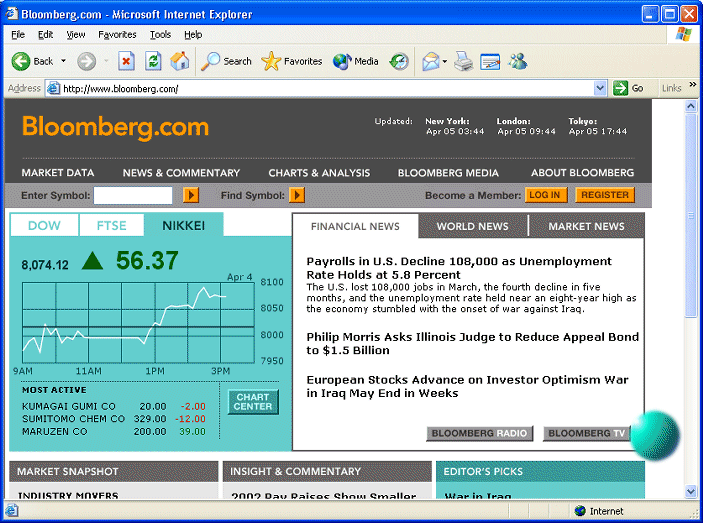703x523 pixels.
Task: Go to the Home page
Action: click(x=179, y=61)
